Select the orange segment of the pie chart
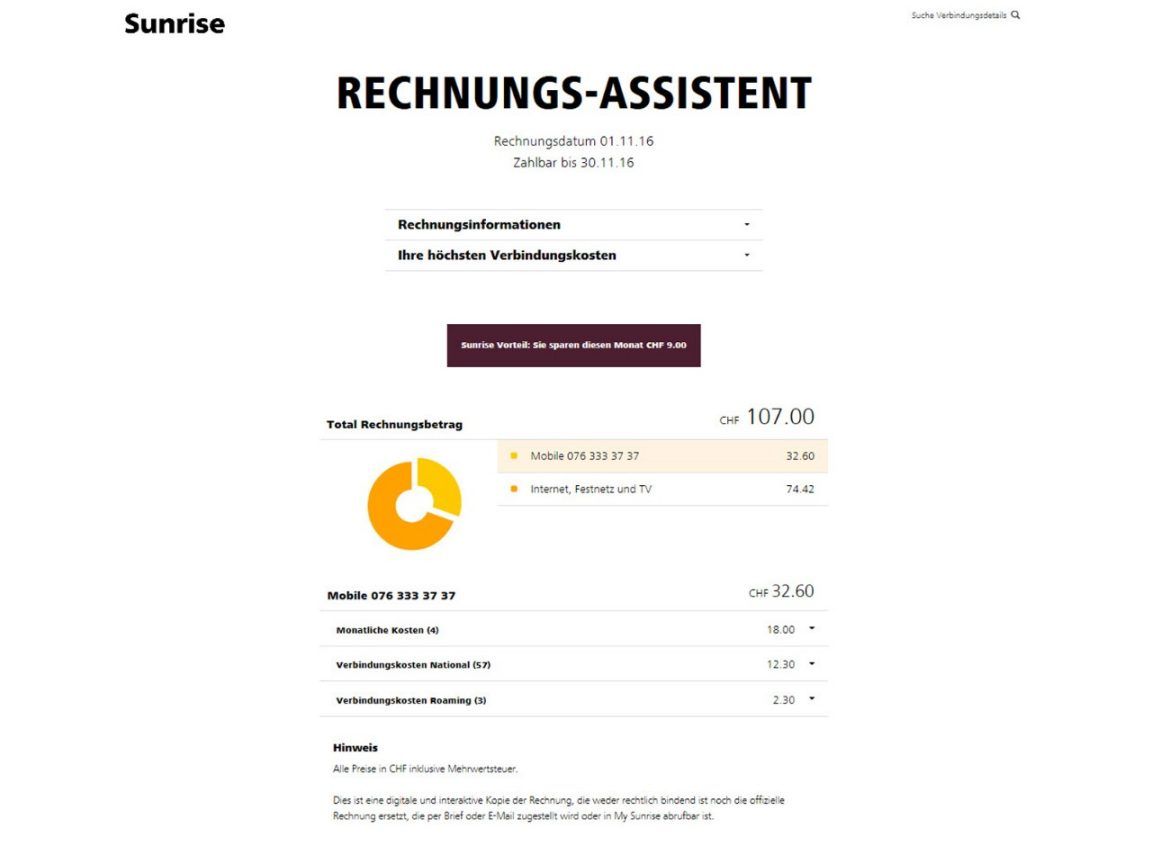This screenshot has width=1152, height=864. (395, 525)
